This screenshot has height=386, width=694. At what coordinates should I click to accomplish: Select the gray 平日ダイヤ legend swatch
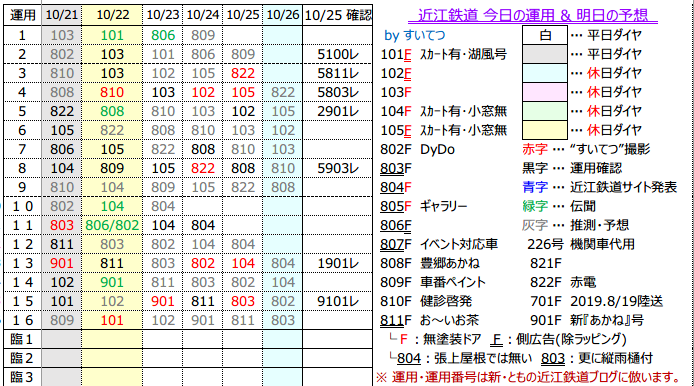click(544, 54)
